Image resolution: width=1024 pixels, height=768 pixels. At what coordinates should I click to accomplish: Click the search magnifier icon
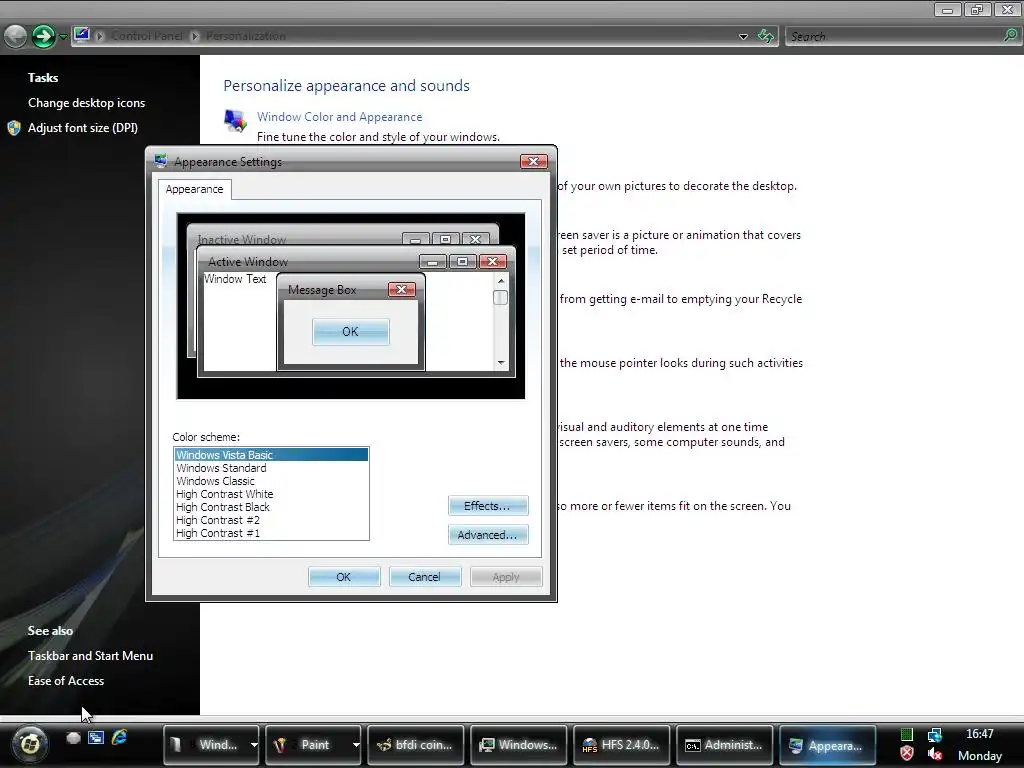1011,36
